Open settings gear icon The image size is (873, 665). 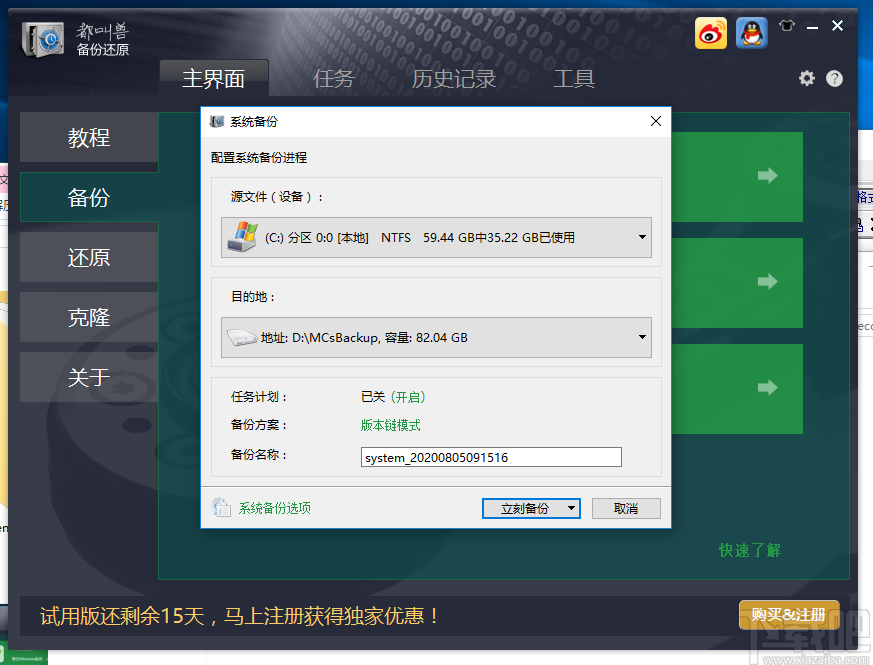[807, 79]
